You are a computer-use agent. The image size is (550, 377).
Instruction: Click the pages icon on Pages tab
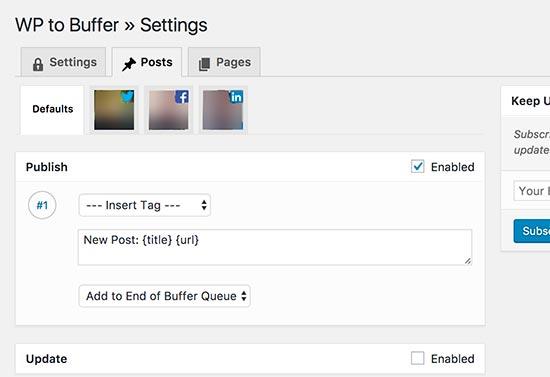pyautogui.click(x=204, y=65)
